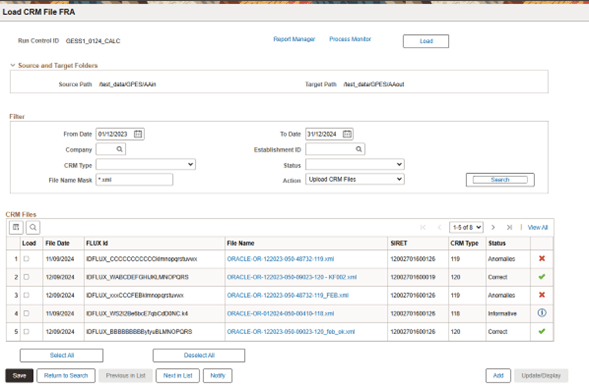This screenshot has width=589, height=385.
Task: Click the Company lookup magnifier icon
Action: [119, 149]
